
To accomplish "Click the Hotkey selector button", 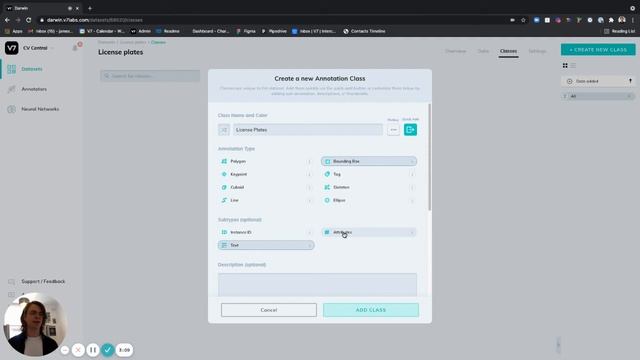I will point(393,130).
